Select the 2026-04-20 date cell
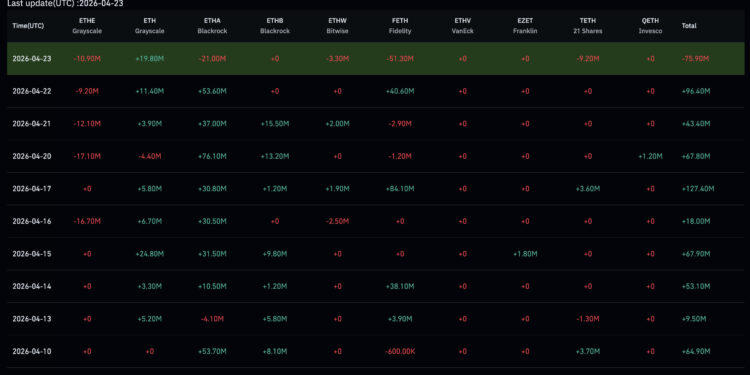 pyautogui.click(x=32, y=156)
